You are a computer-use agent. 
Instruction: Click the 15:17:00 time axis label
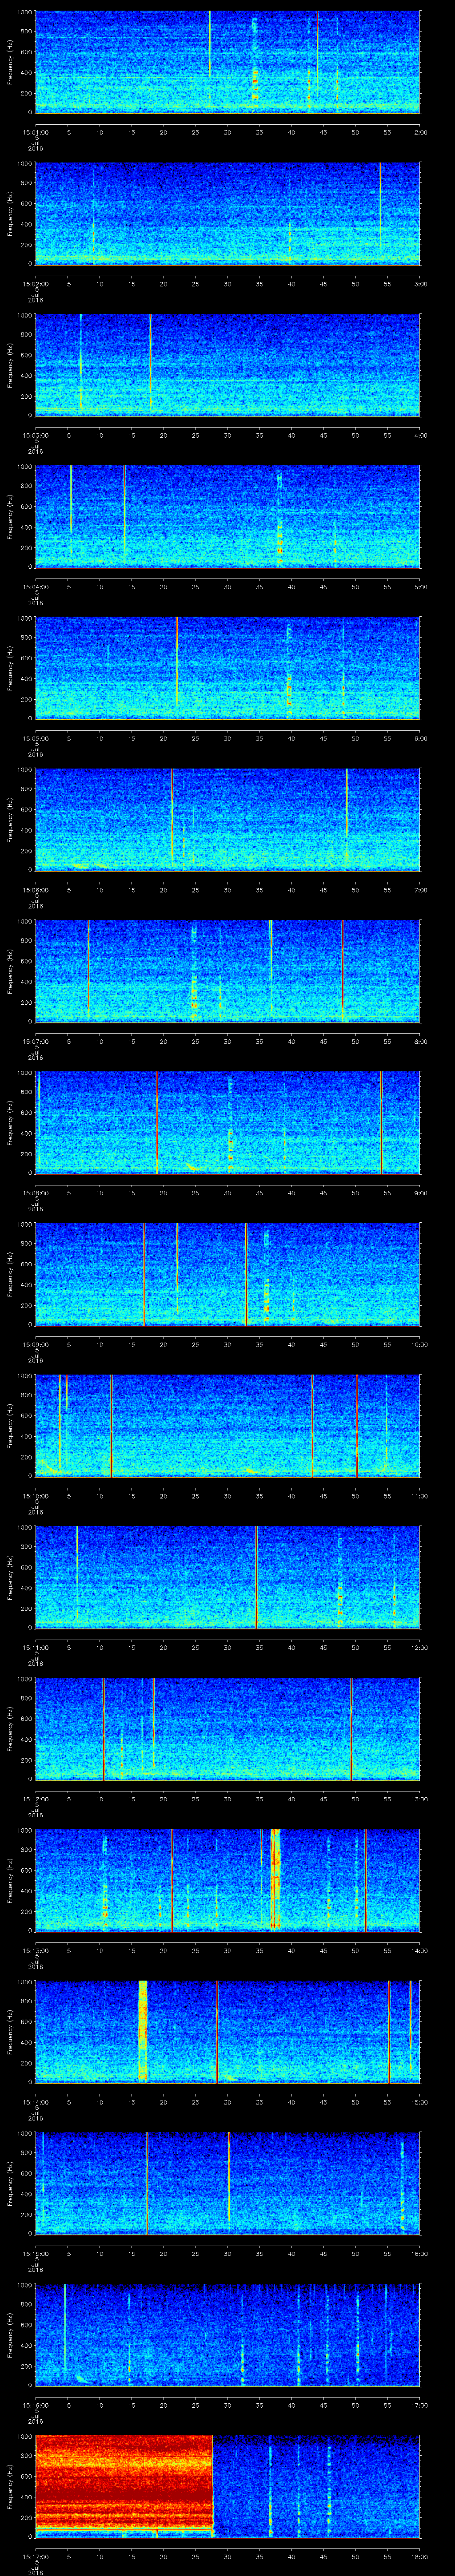[35, 2557]
